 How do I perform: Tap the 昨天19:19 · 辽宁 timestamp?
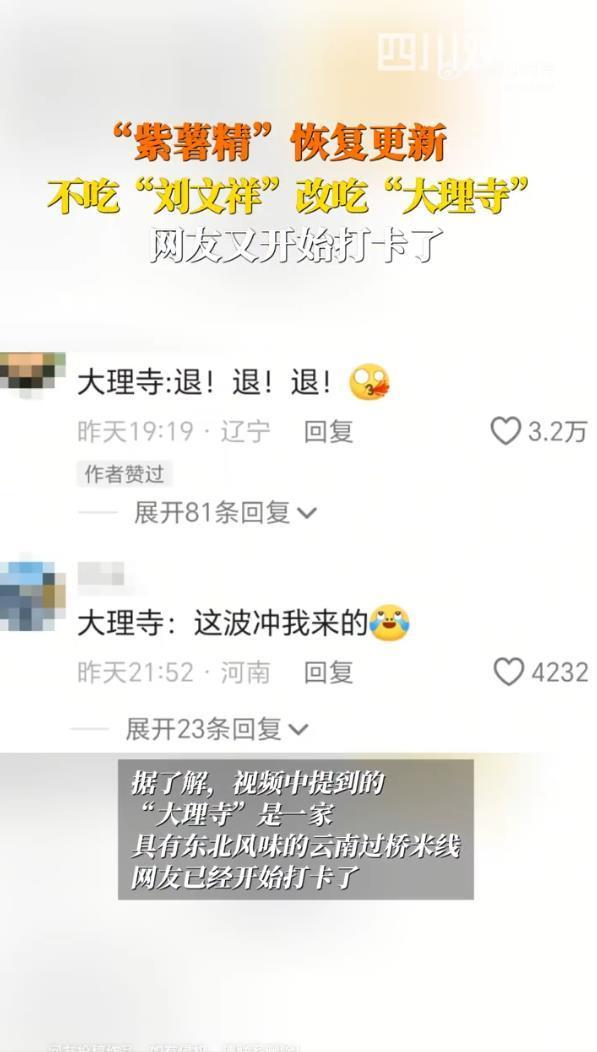[x=174, y=431]
